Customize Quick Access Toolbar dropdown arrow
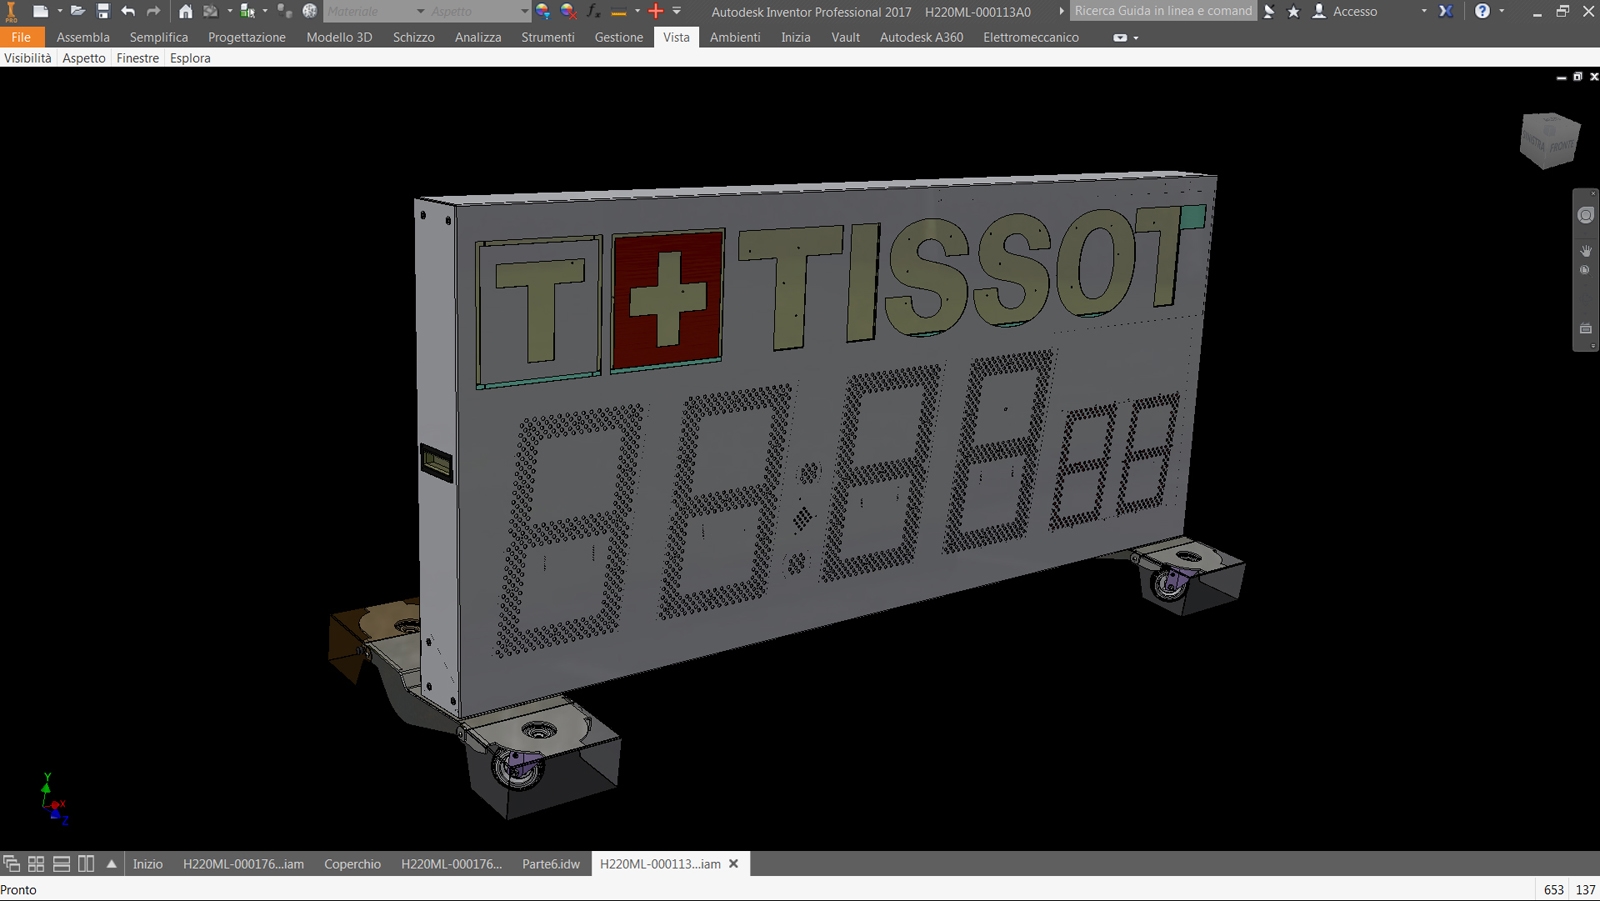The image size is (1600, 901). pyautogui.click(x=677, y=11)
